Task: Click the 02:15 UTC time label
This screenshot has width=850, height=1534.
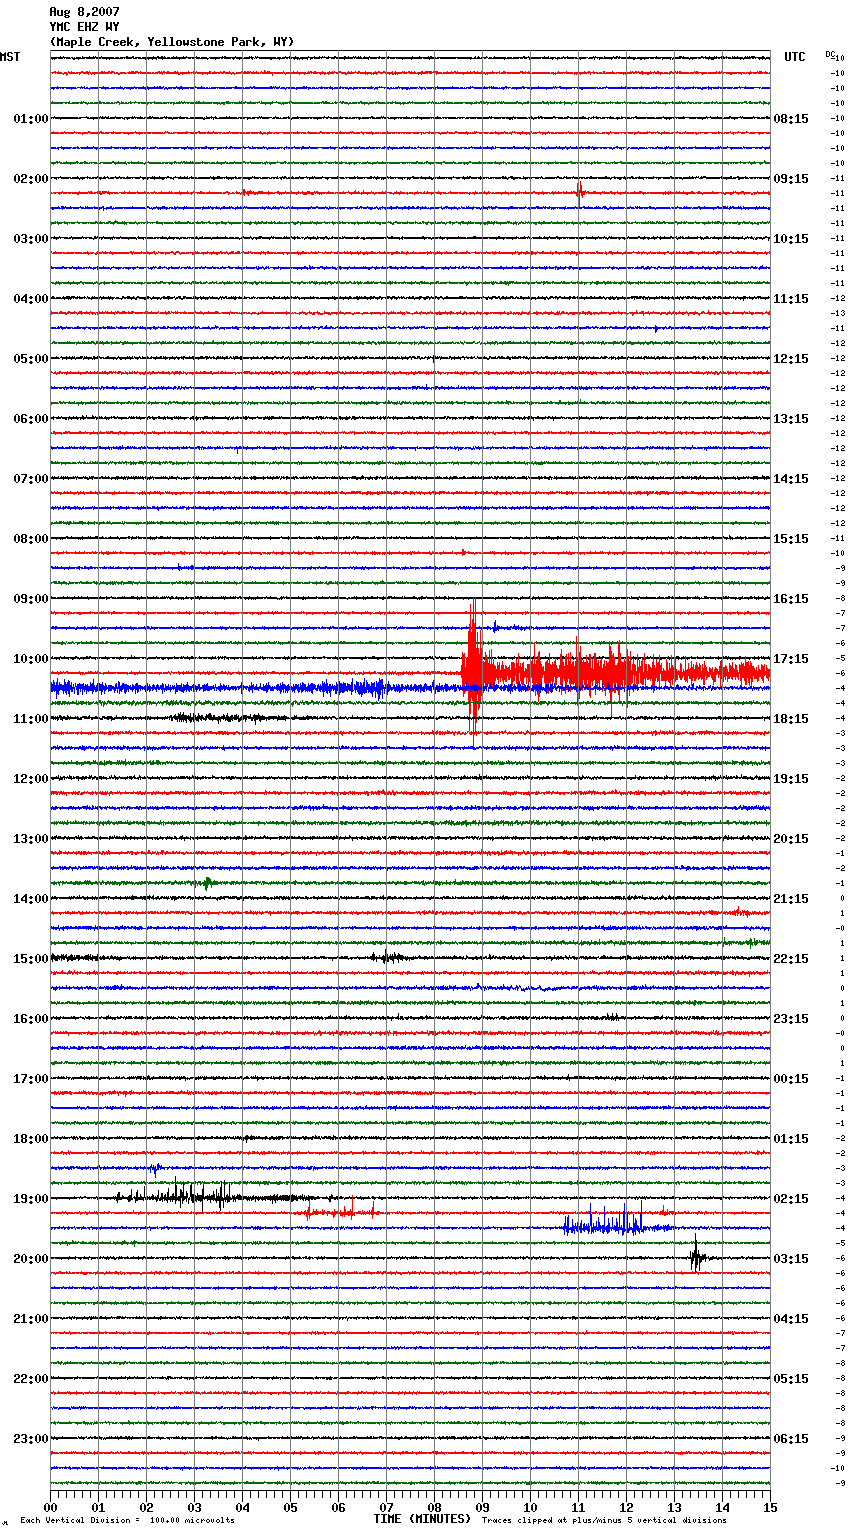Action: pyautogui.click(x=791, y=1199)
